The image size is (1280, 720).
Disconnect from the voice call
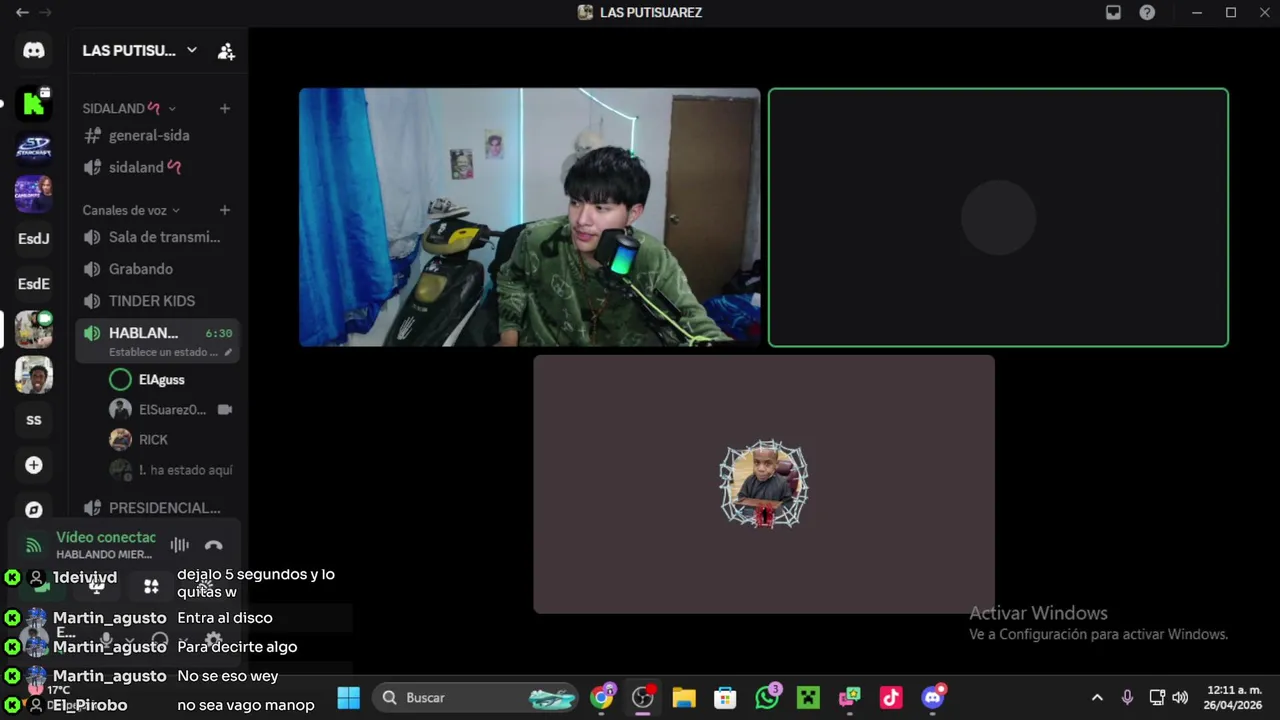click(x=213, y=545)
